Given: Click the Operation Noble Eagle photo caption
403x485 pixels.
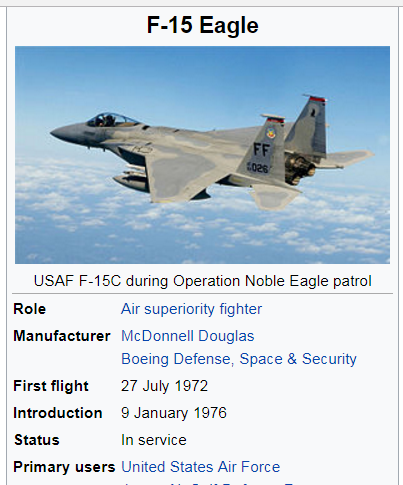Looking at the screenshot, I should click(203, 281).
